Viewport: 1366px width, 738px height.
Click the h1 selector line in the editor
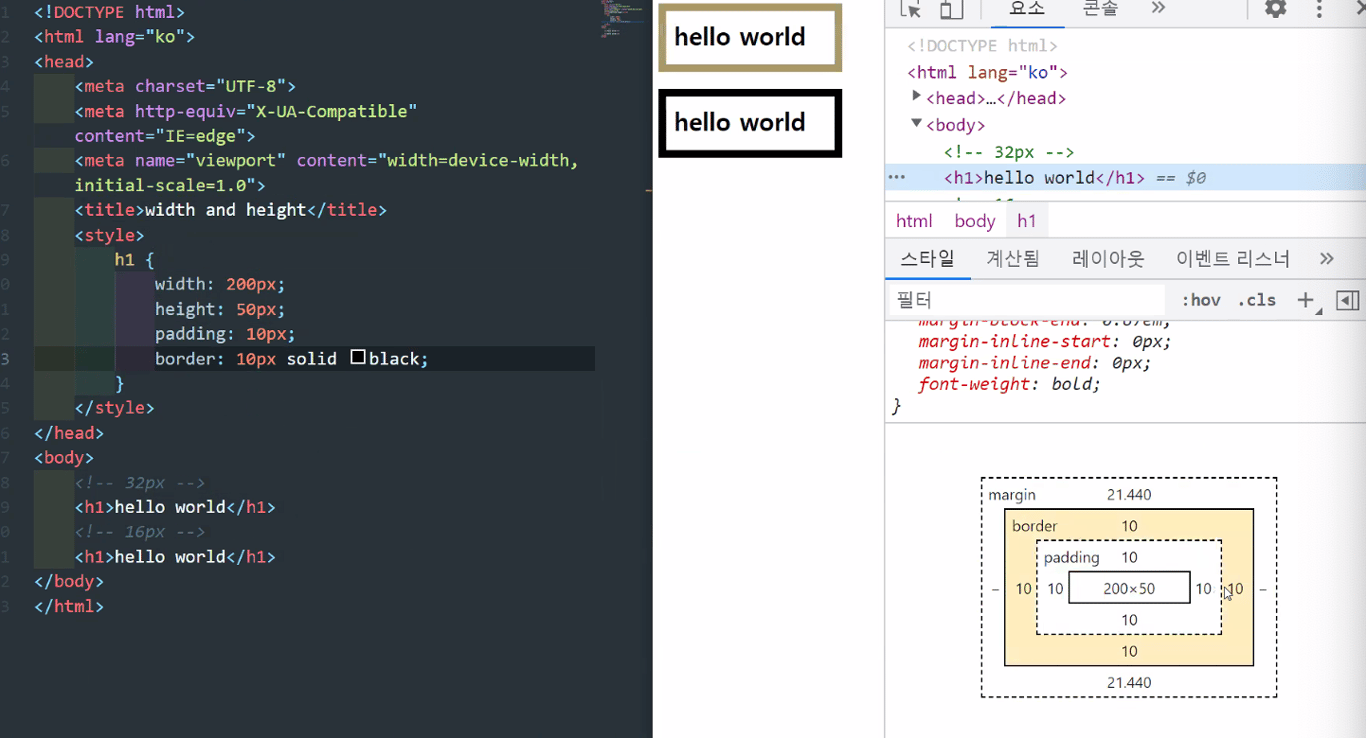tap(135, 260)
